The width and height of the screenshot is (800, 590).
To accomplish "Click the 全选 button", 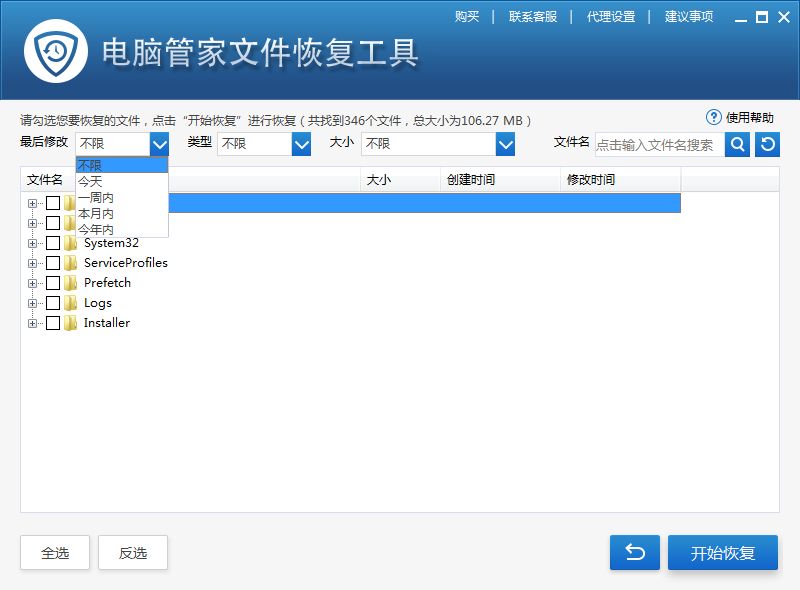I will (55, 552).
